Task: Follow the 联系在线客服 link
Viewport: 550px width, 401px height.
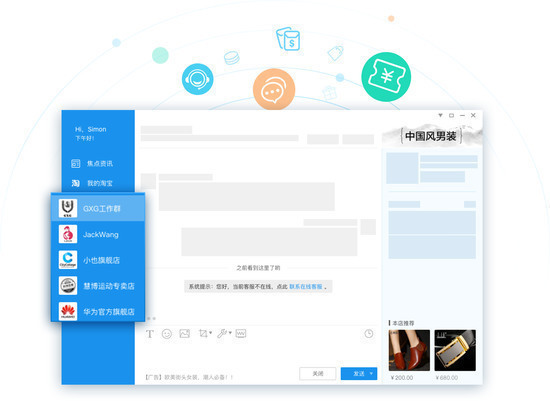Action: pyautogui.click(x=306, y=287)
